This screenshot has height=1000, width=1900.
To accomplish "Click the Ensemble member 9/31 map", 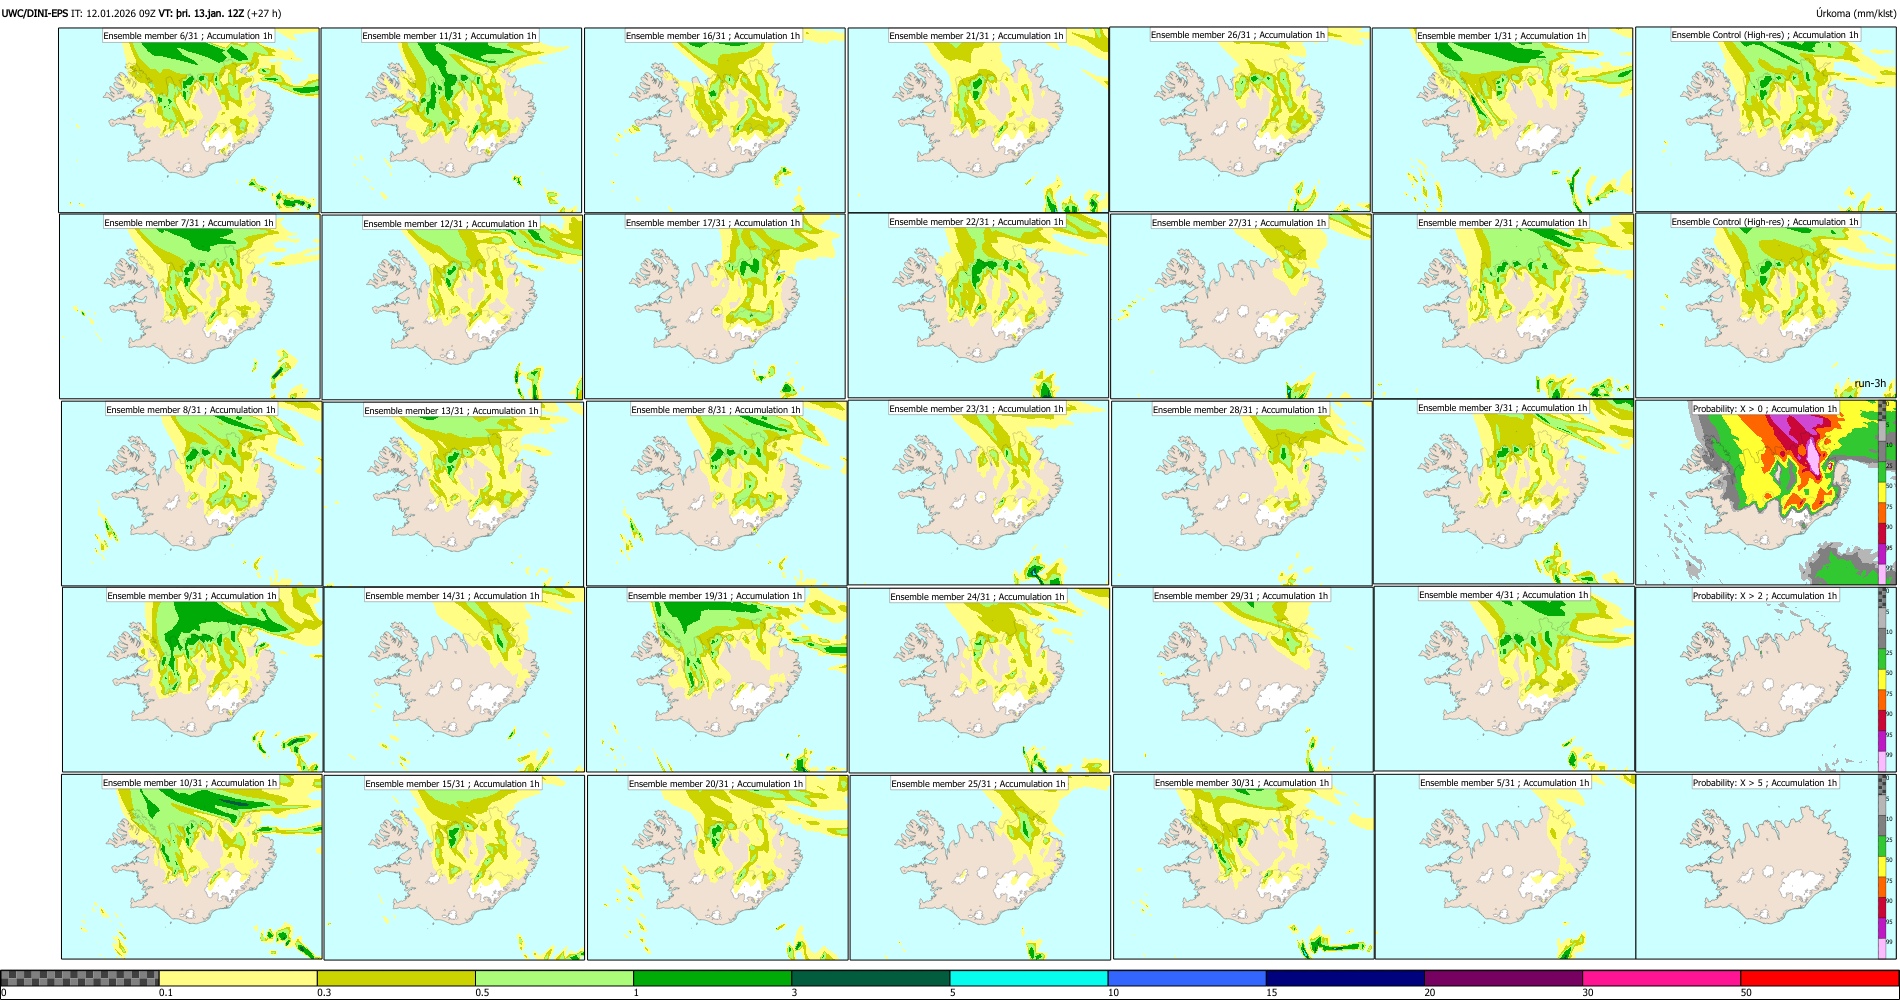I will (192, 679).
